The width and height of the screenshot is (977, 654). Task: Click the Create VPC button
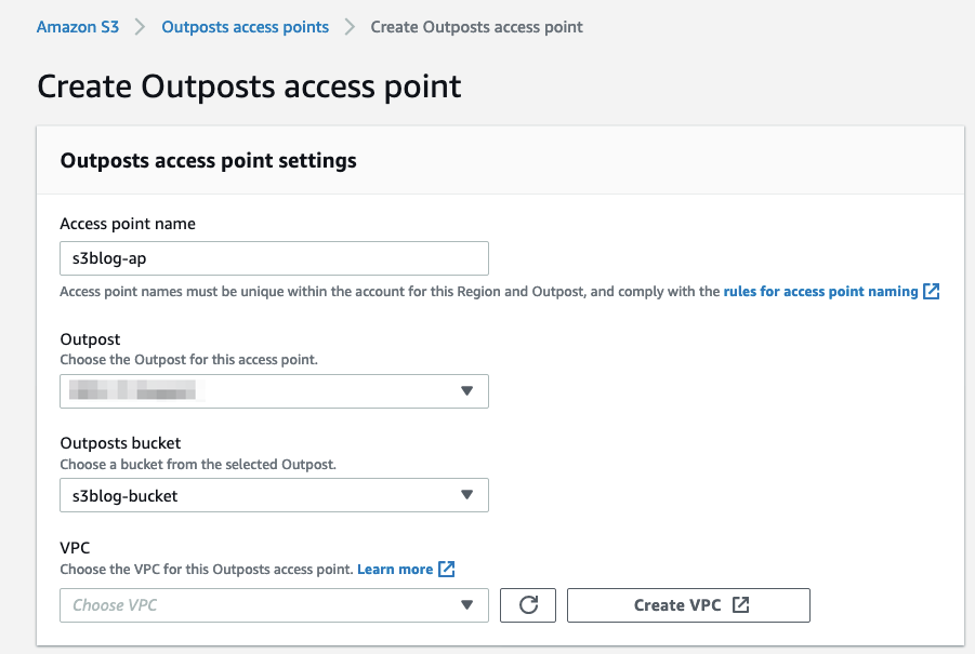pyautogui.click(x=687, y=604)
